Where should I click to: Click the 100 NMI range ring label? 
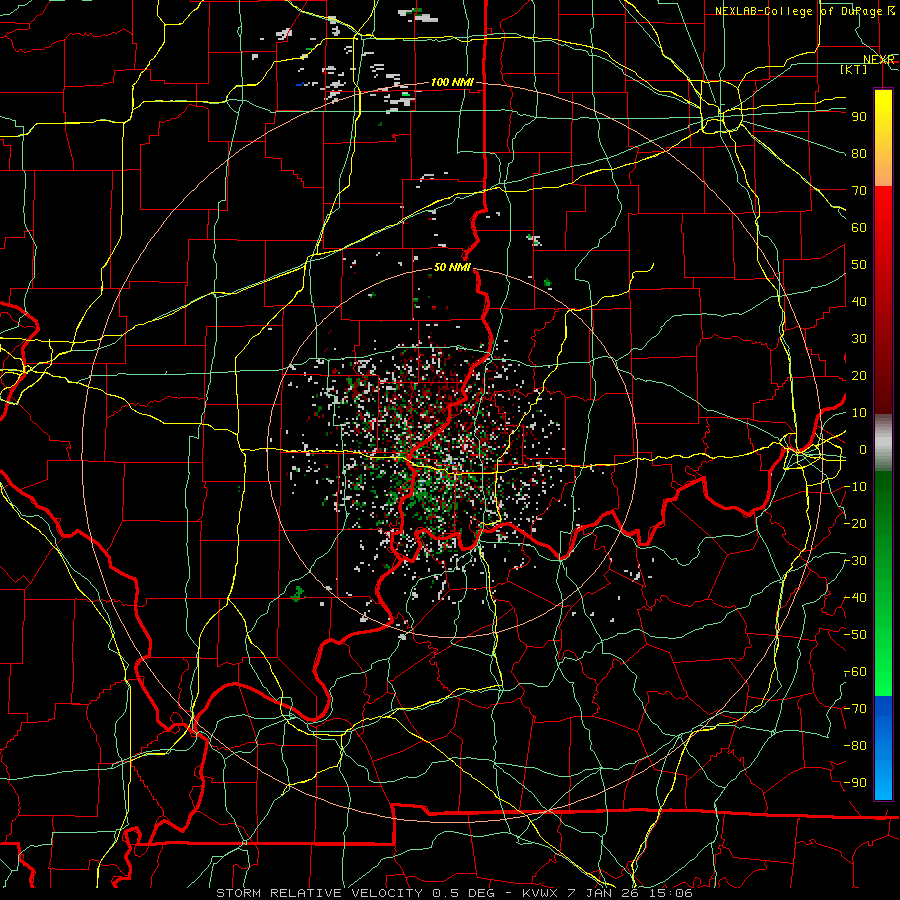point(452,83)
